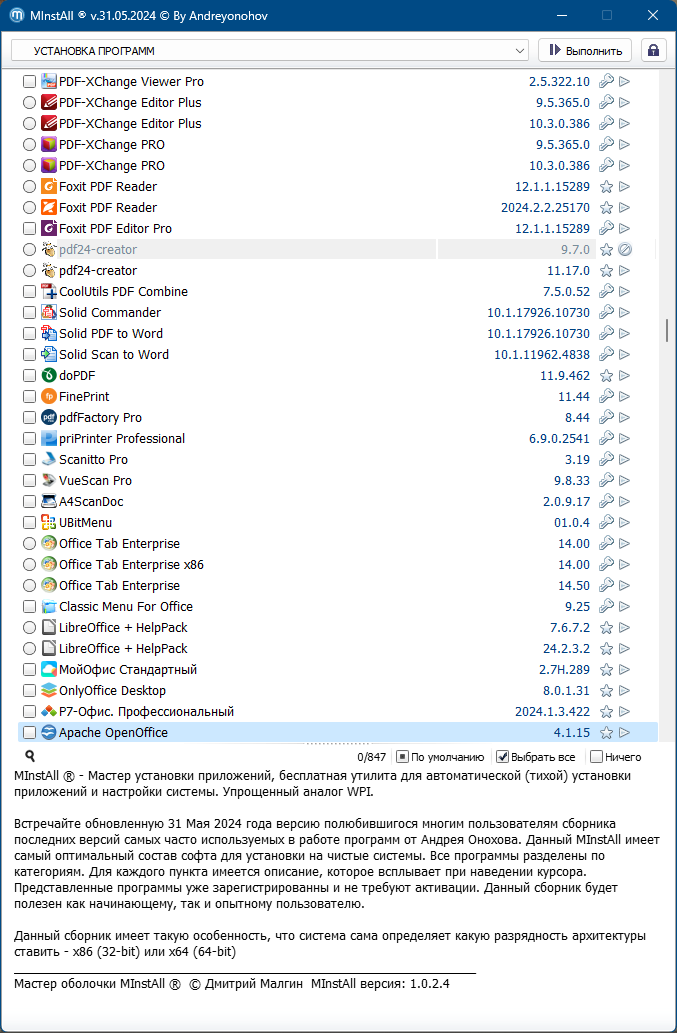Toggle the По умолчанию checkbox
Image resolution: width=677 pixels, height=1033 pixels.
(402, 757)
